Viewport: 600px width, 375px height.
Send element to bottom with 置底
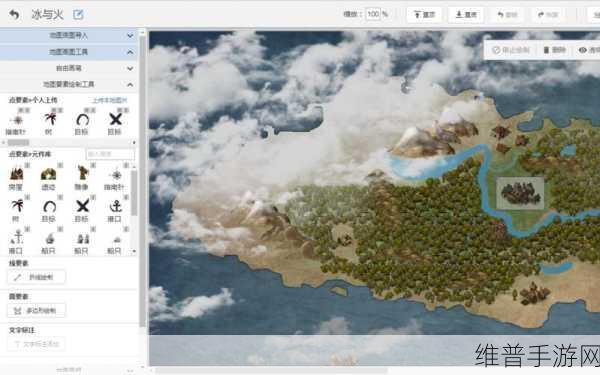coord(466,15)
